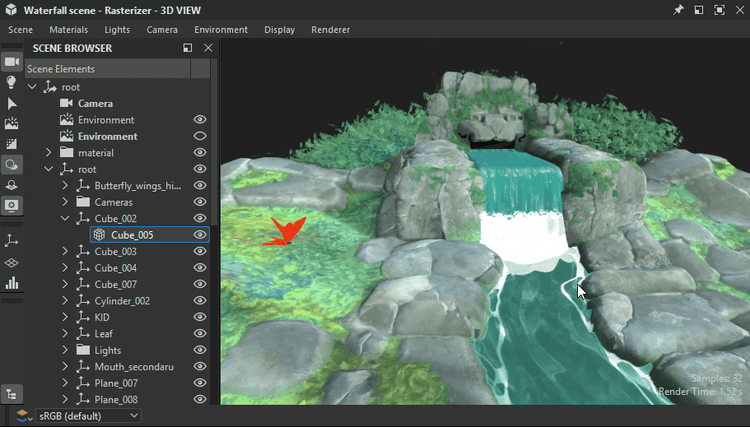Hide the Cylinder_002 node
Screen dimensions: 750x427
point(200,301)
